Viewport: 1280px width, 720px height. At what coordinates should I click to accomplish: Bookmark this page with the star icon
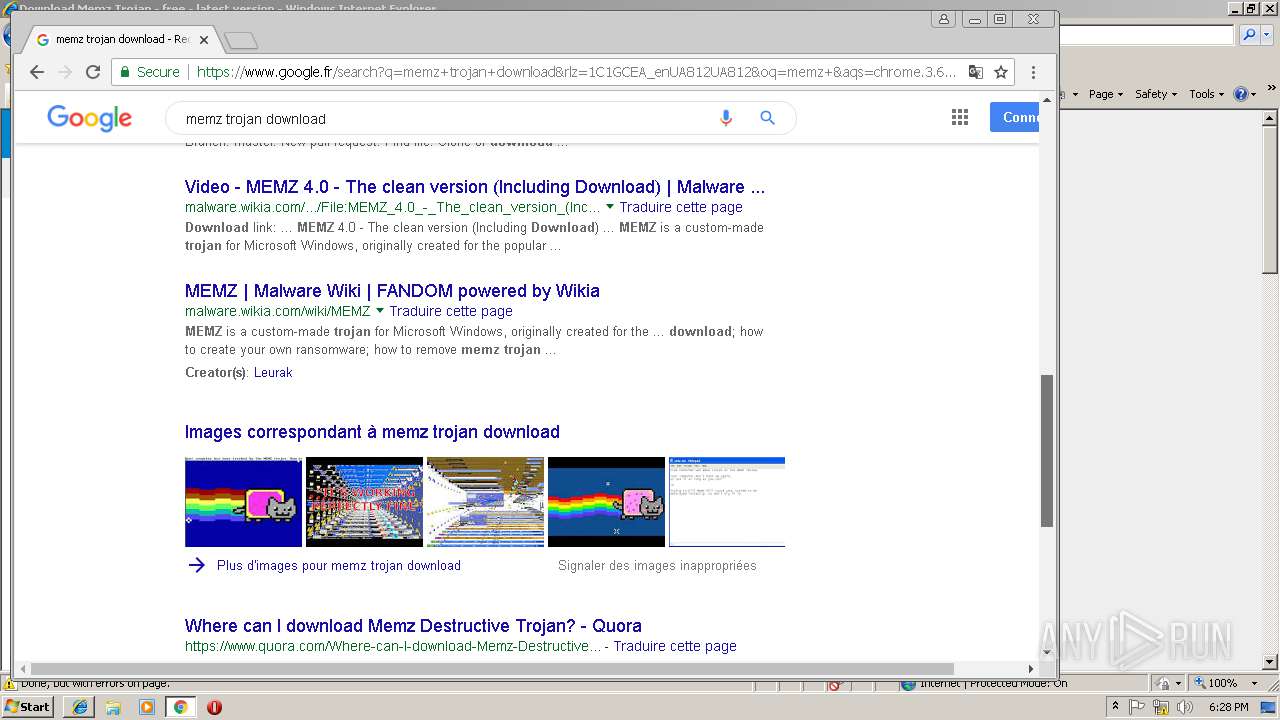pyautogui.click(x=1001, y=72)
